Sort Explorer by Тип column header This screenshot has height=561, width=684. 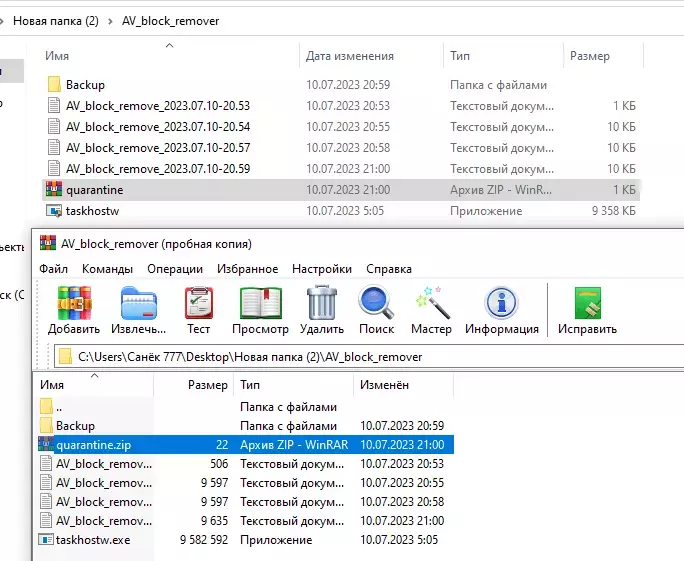pyautogui.click(x=503, y=55)
